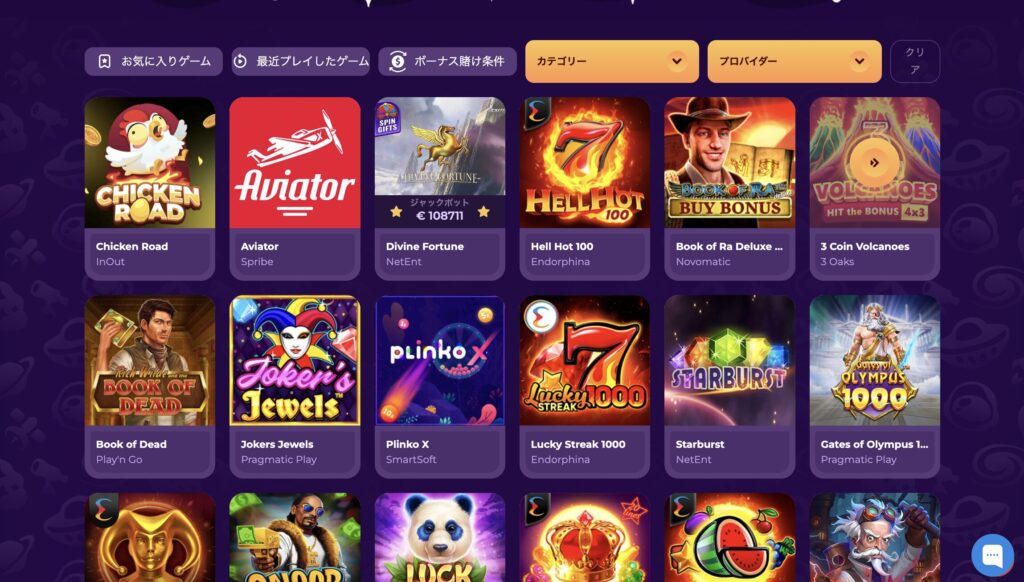
Task: Click Spin Gifts badge on Divine Fortune
Action: pyautogui.click(x=387, y=118)
